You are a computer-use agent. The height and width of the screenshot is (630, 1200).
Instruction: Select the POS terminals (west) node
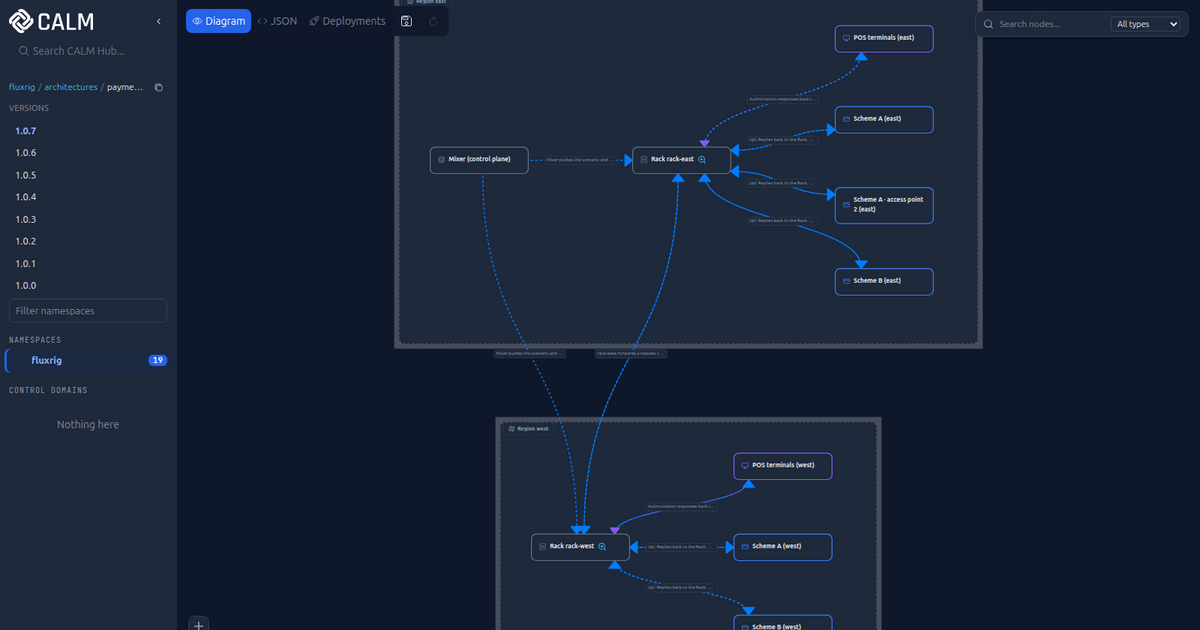point(783,466)
